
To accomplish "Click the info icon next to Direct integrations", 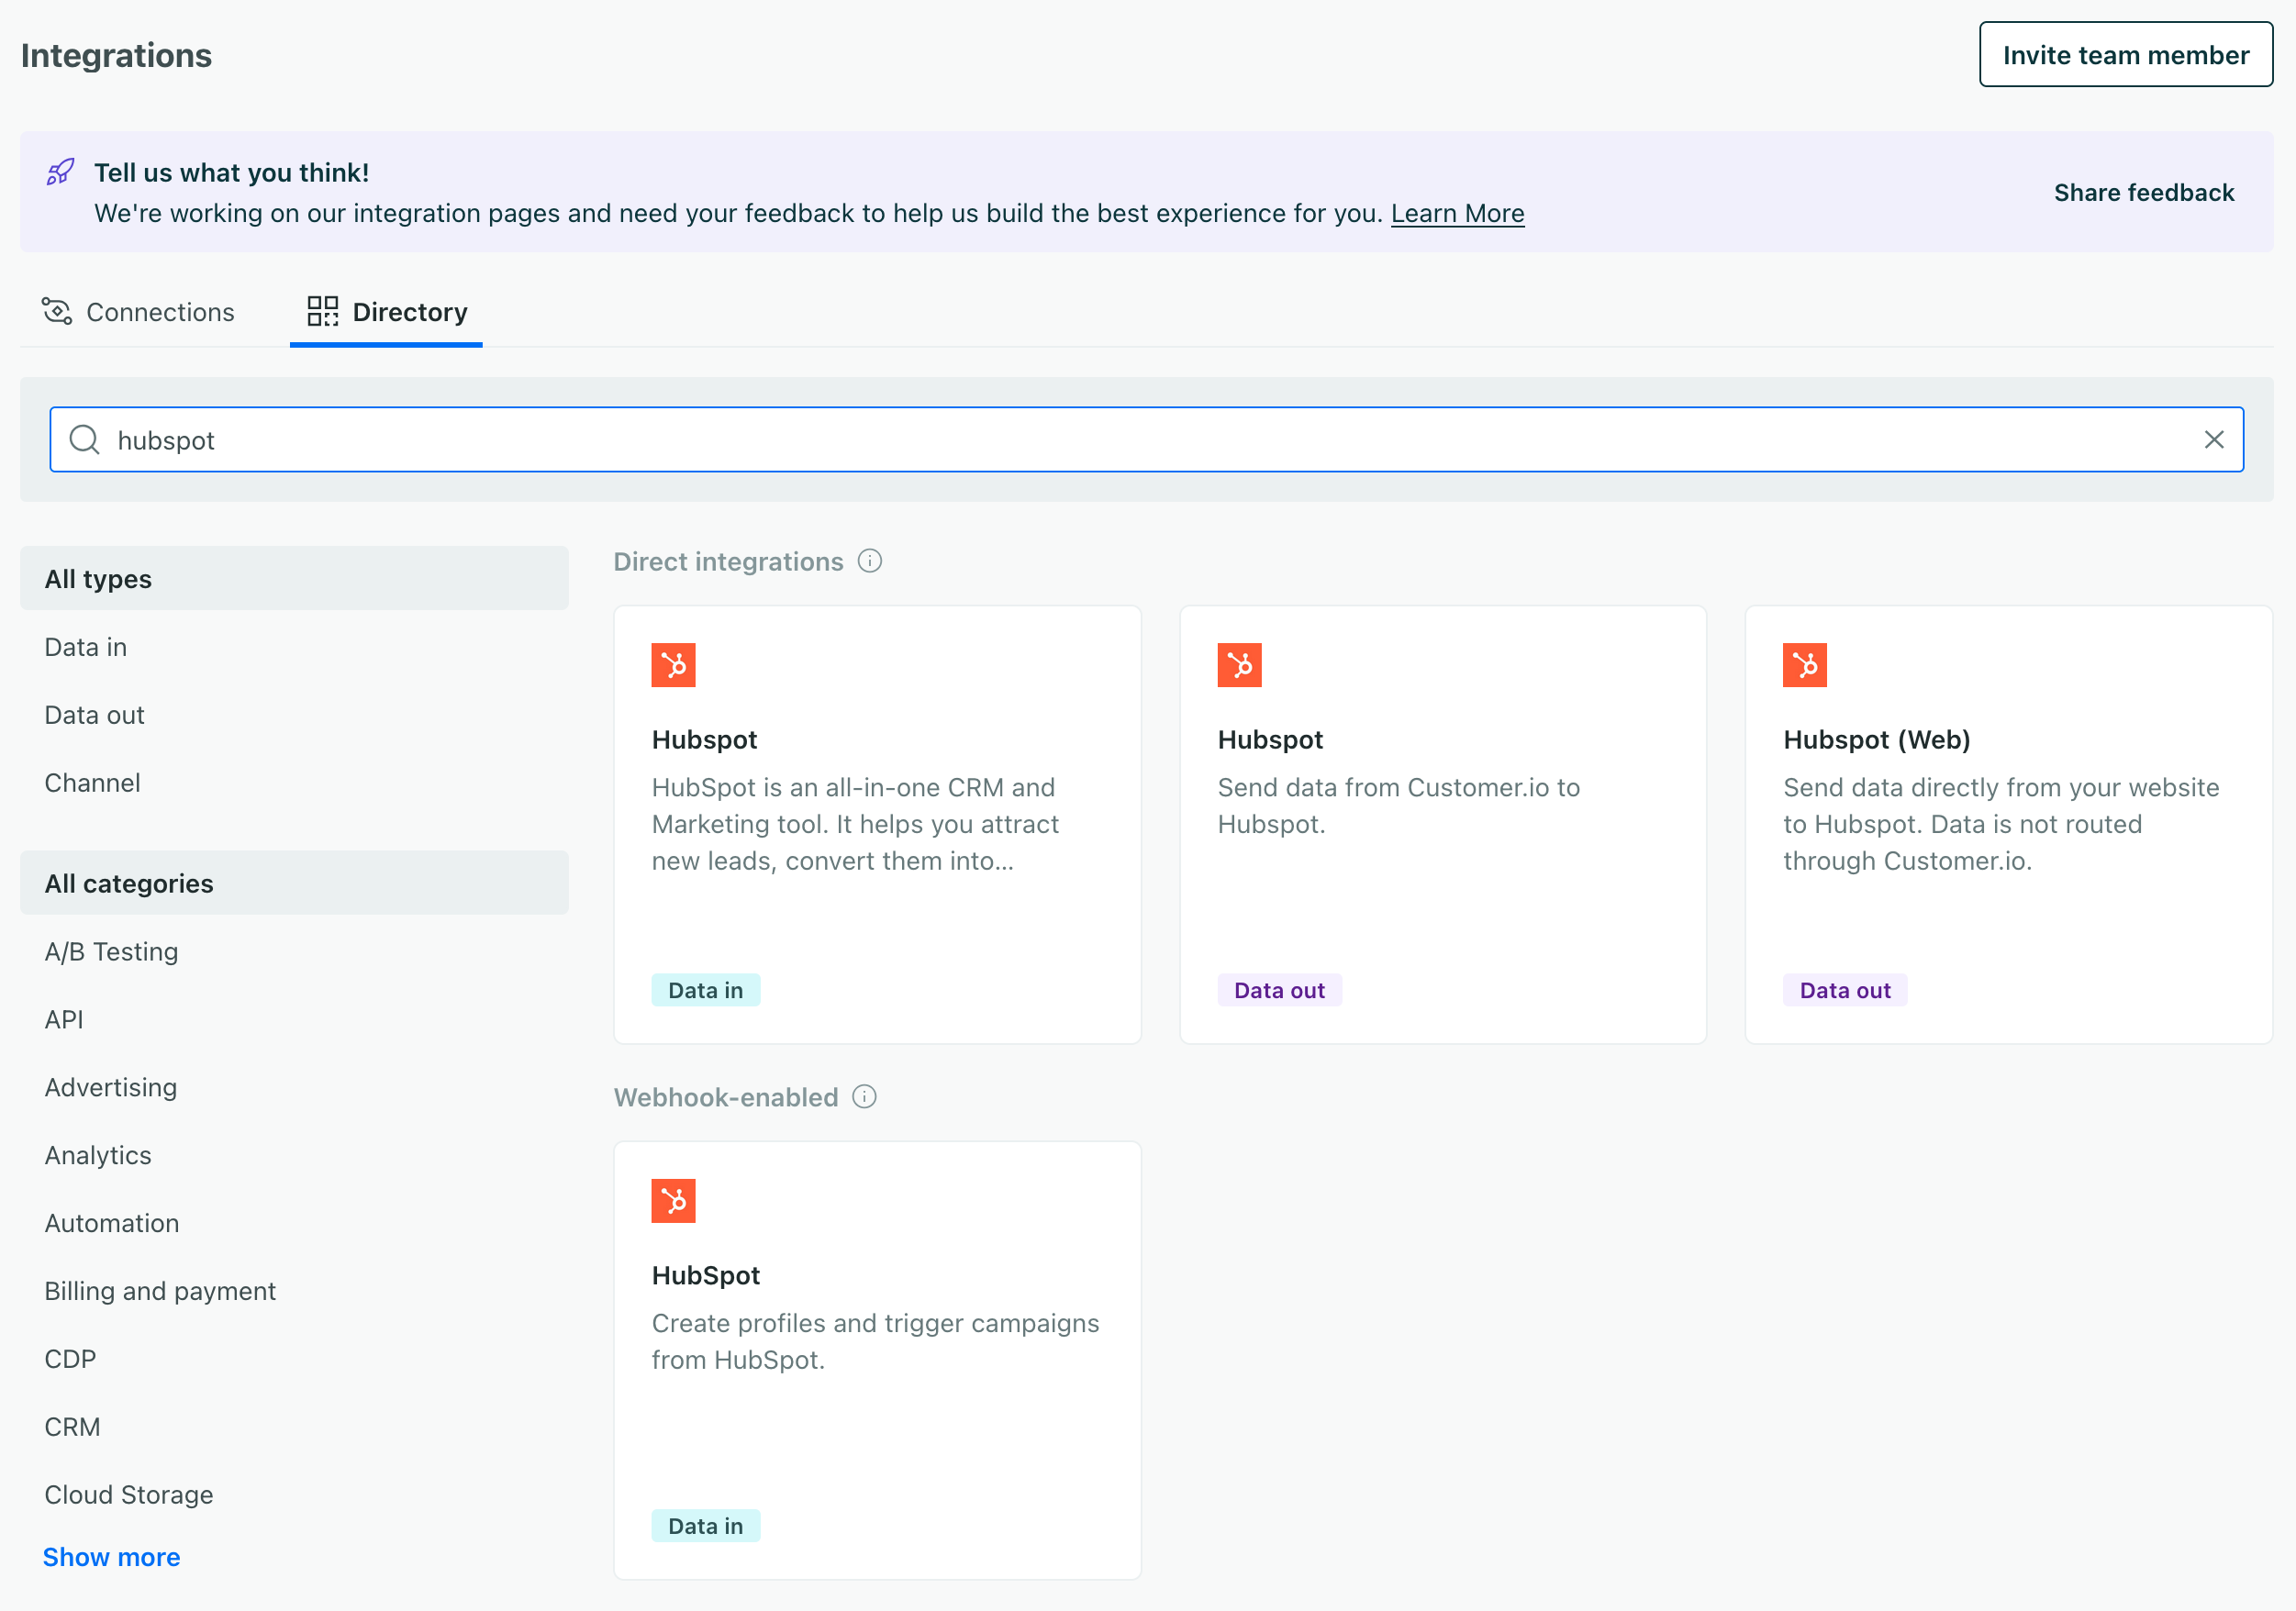I will coord(870,561).
